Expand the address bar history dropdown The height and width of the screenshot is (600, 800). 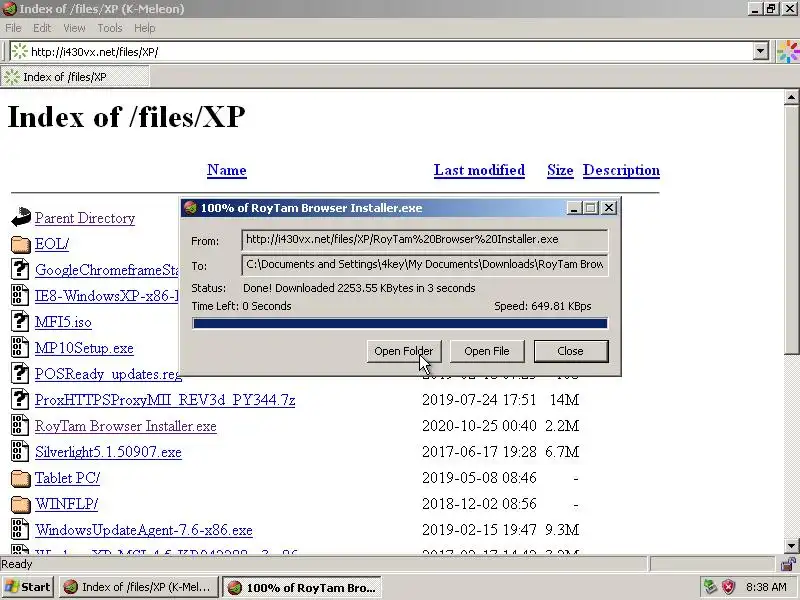coord(761,52)
